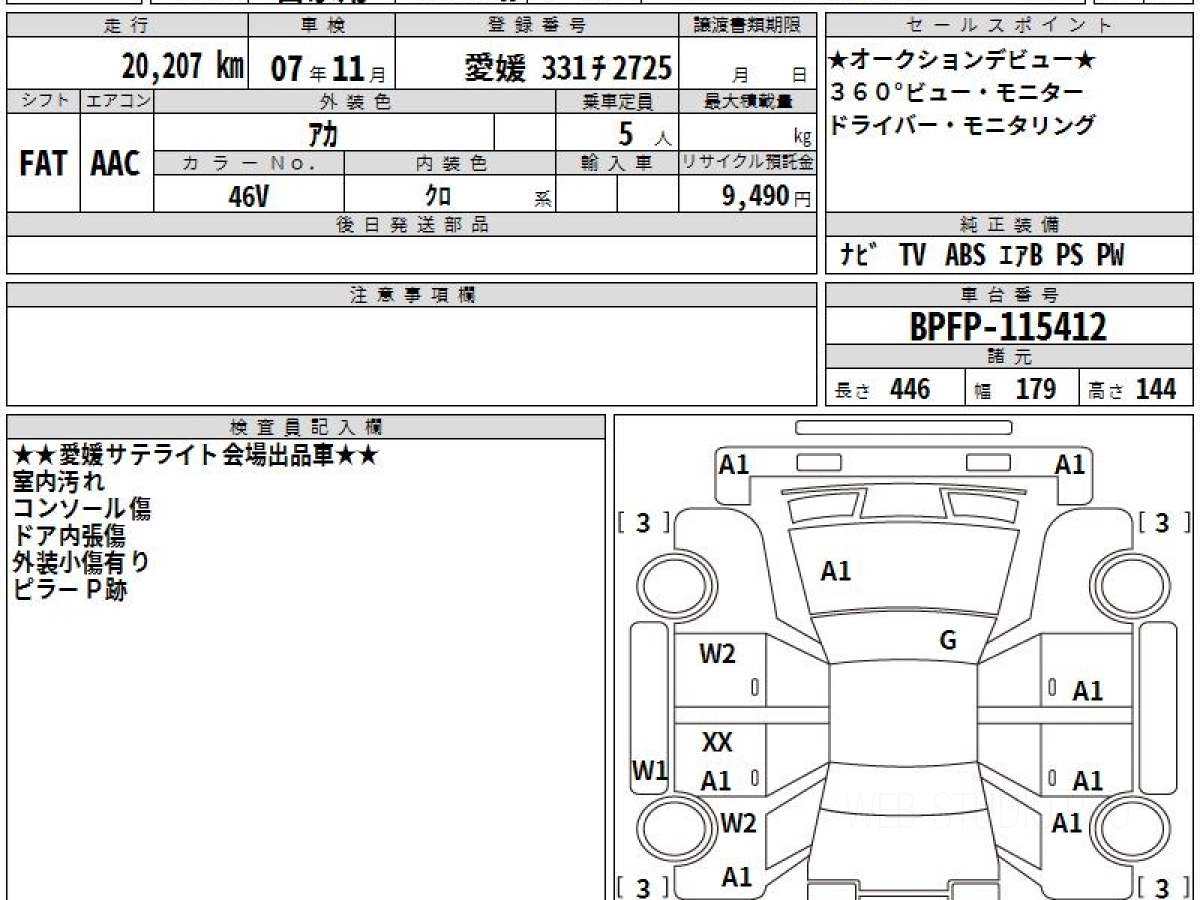
Task: Select the 走行 header cell
Action: click(x=126, y=26)
